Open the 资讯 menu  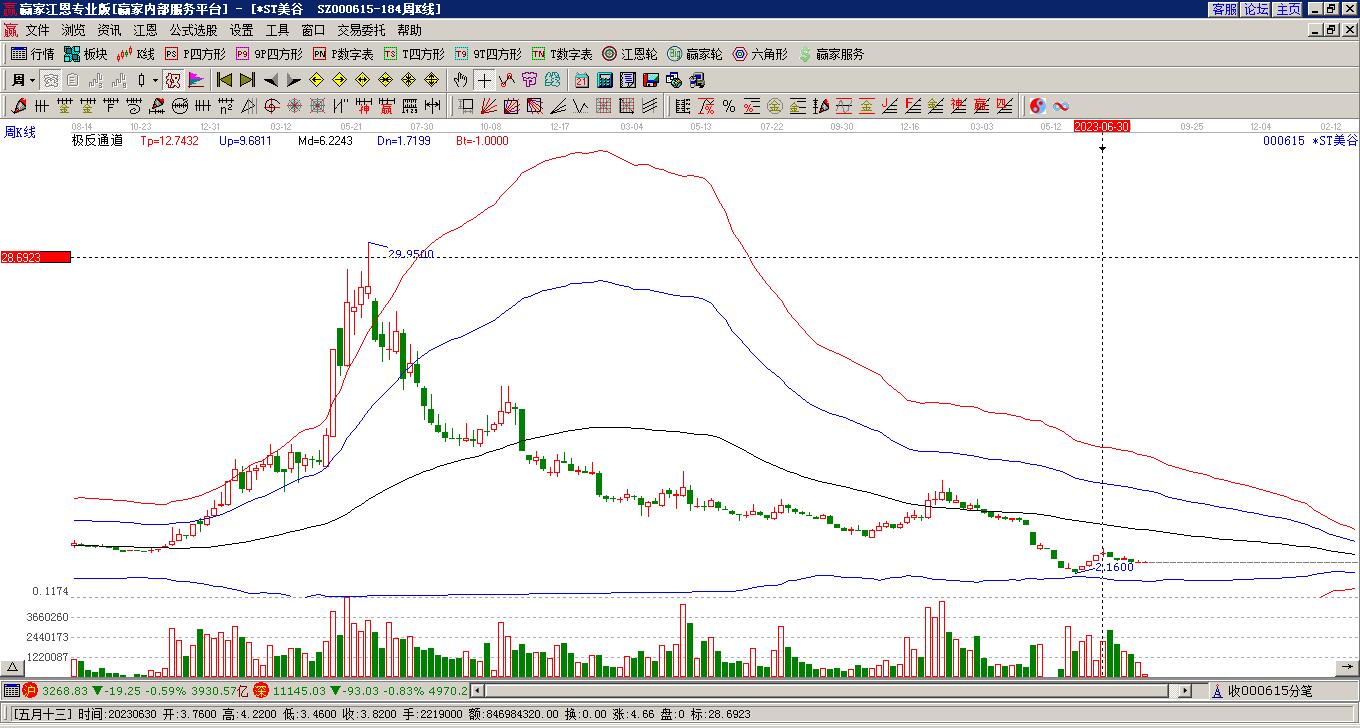(x=109, y=31)
